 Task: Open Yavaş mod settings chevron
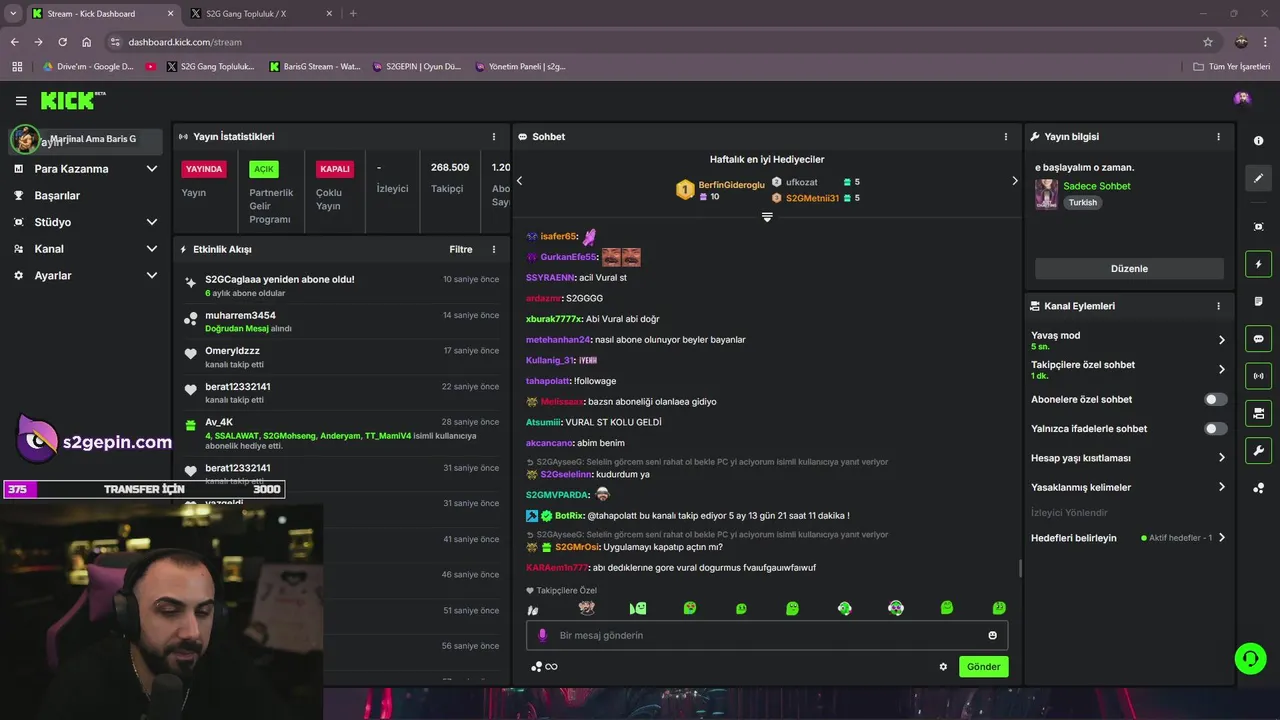tap(1221, 340)
